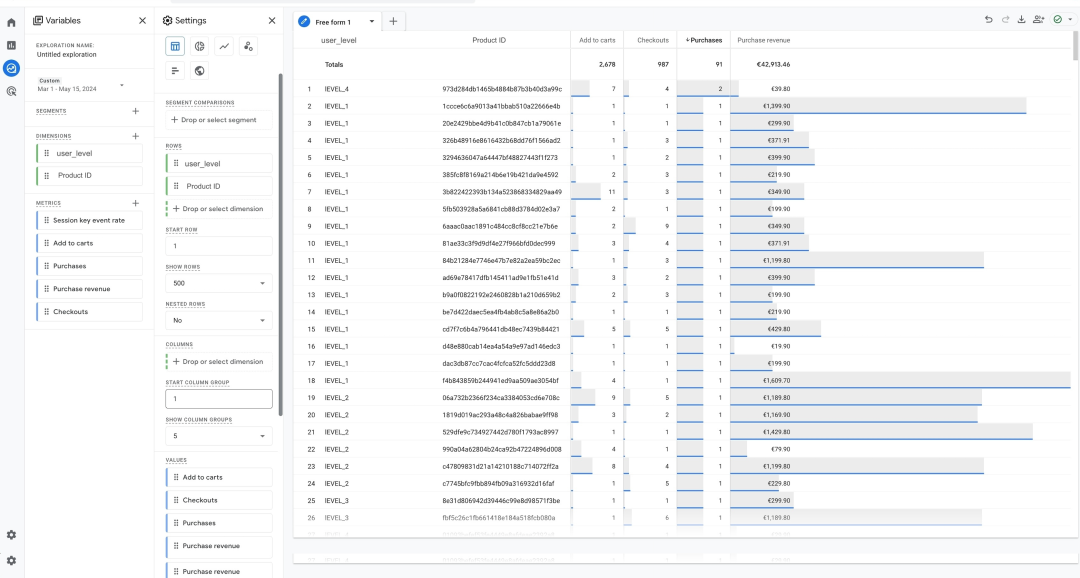Select the Geo map visualization icon
The height and width of the screenshot is (578, 1080).
pos(200,70)
